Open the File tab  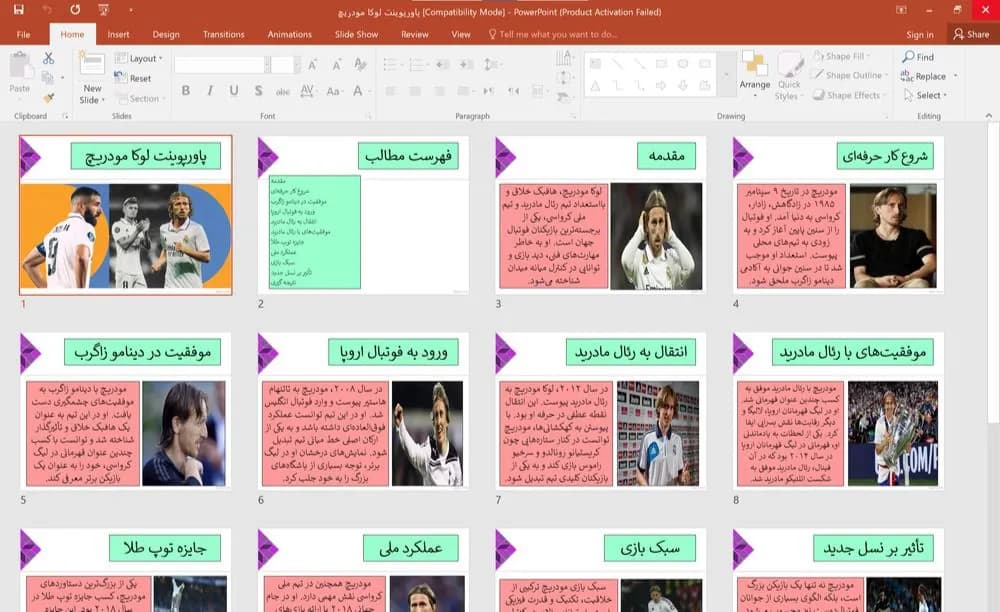point(24,34)
